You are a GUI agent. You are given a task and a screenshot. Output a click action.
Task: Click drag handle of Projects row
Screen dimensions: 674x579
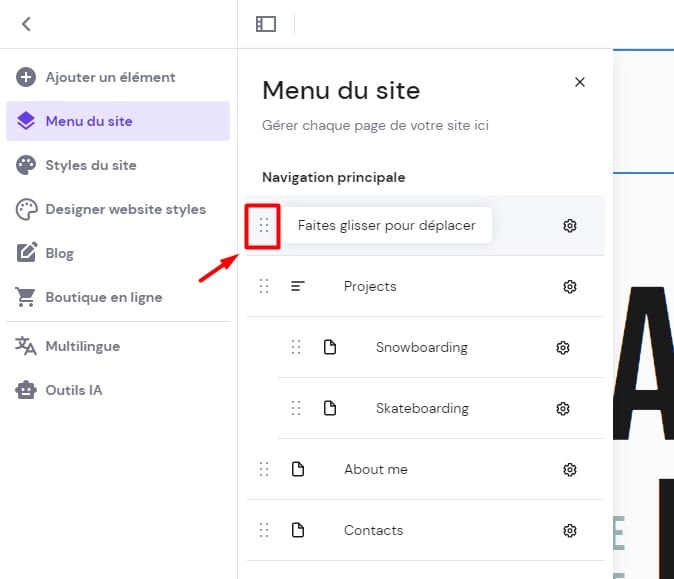click(x=264, y=286)
